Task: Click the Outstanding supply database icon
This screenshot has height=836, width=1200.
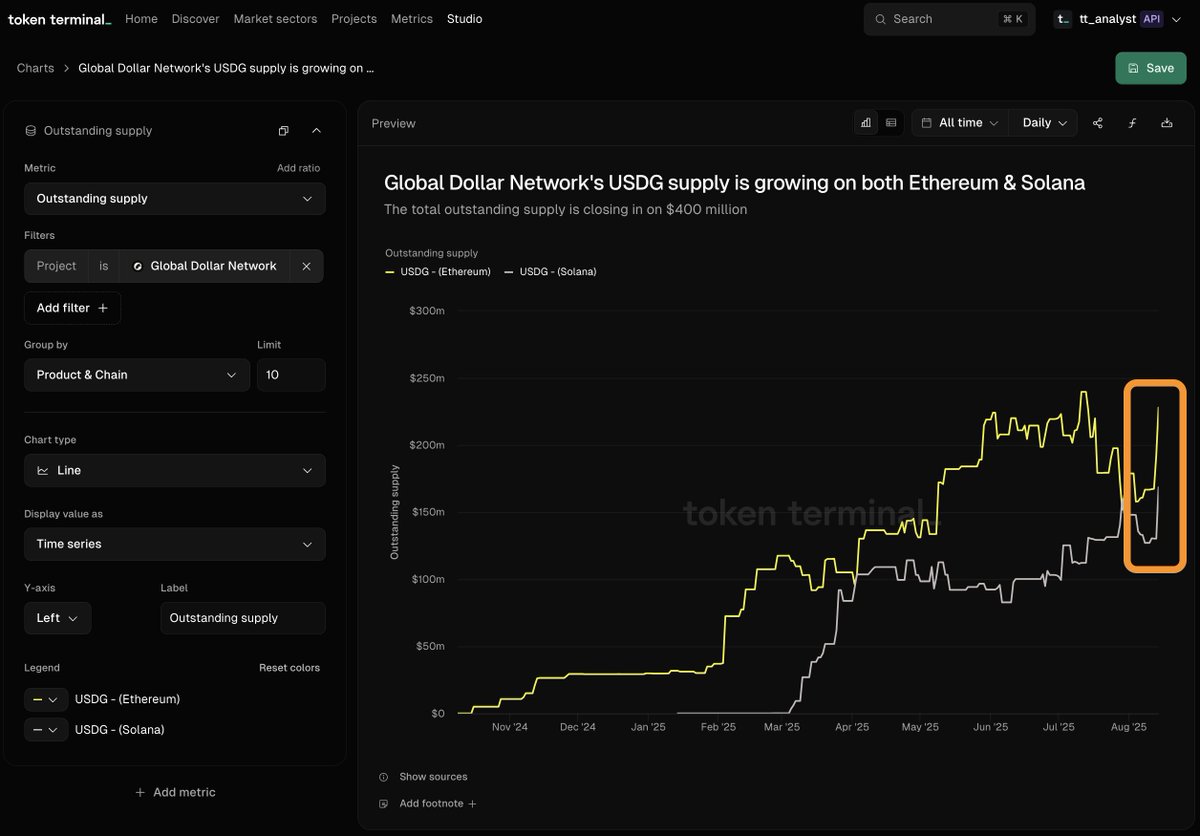Action: [x=30, y=131]
